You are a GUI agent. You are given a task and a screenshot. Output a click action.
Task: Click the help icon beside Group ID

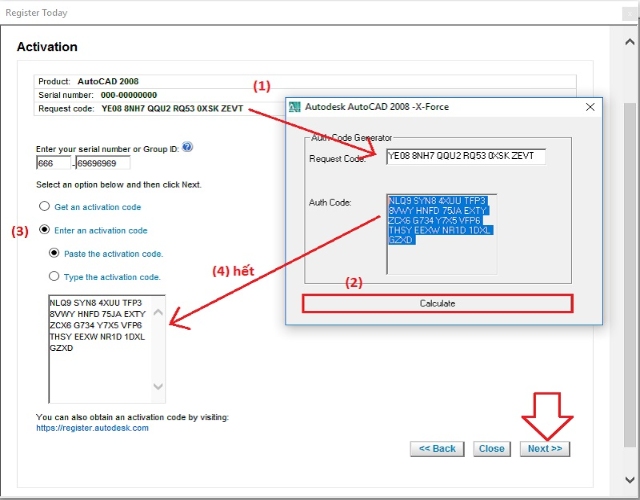187,147
